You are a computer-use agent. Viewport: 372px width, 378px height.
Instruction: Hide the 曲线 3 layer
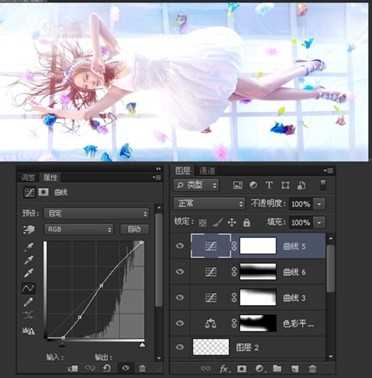180,297
